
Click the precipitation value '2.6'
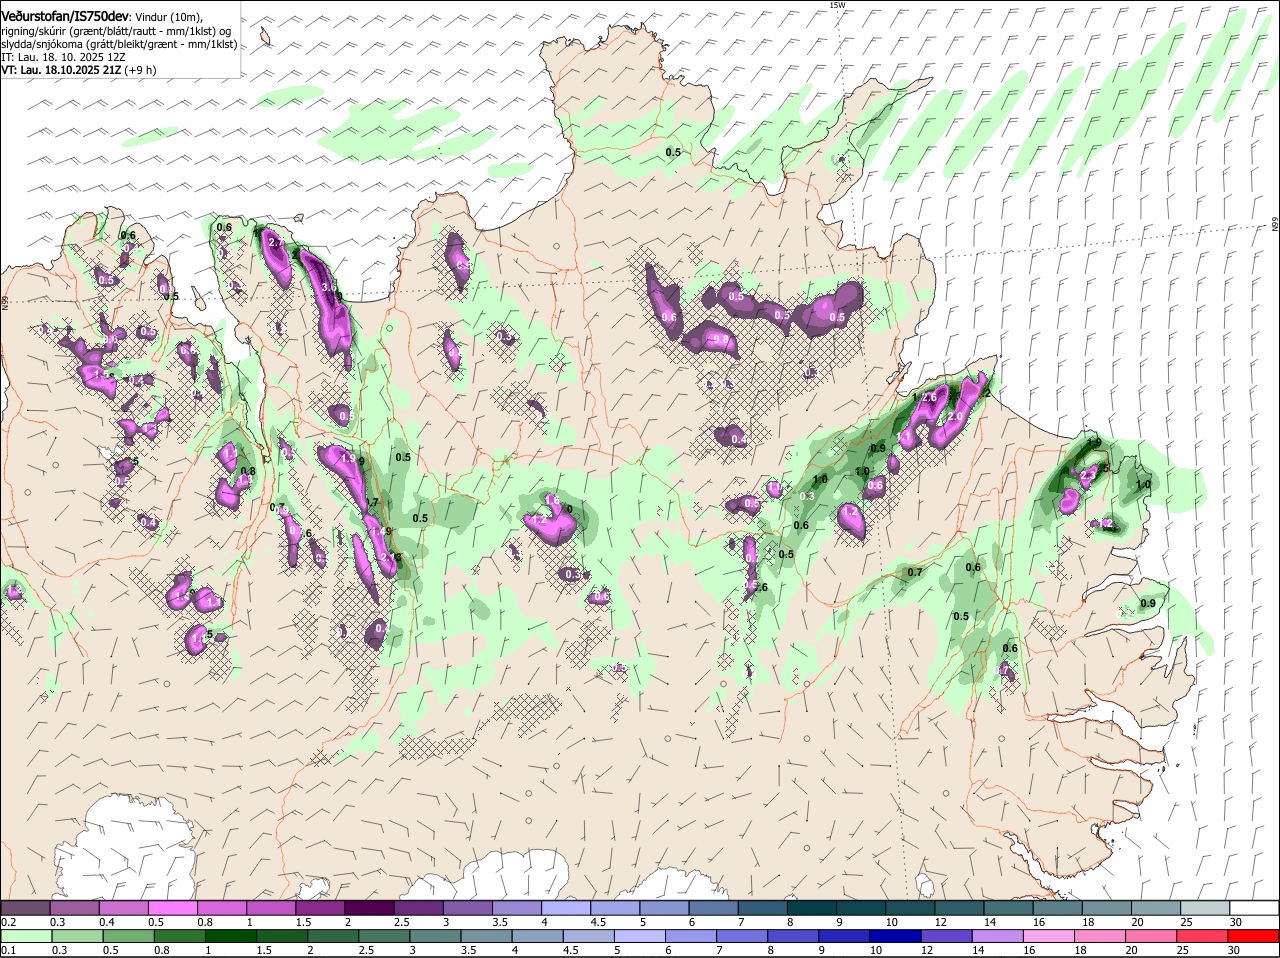point(929,397)
